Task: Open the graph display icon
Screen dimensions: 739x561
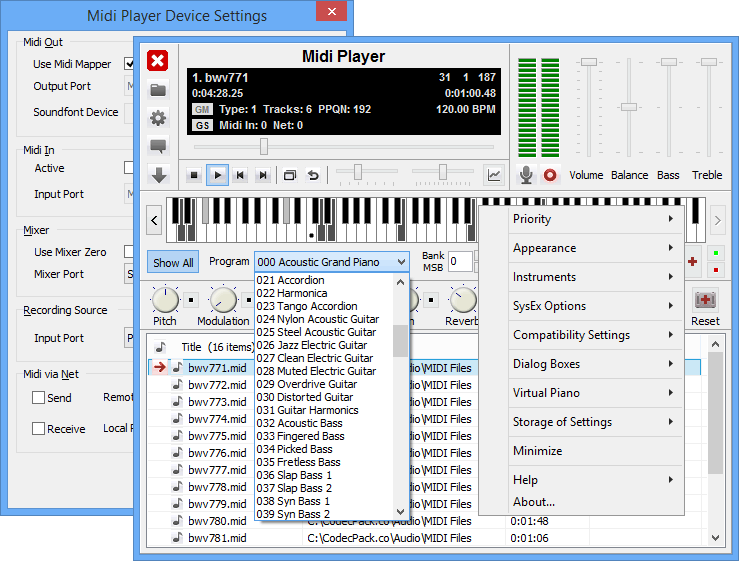Action: (494, 175)
